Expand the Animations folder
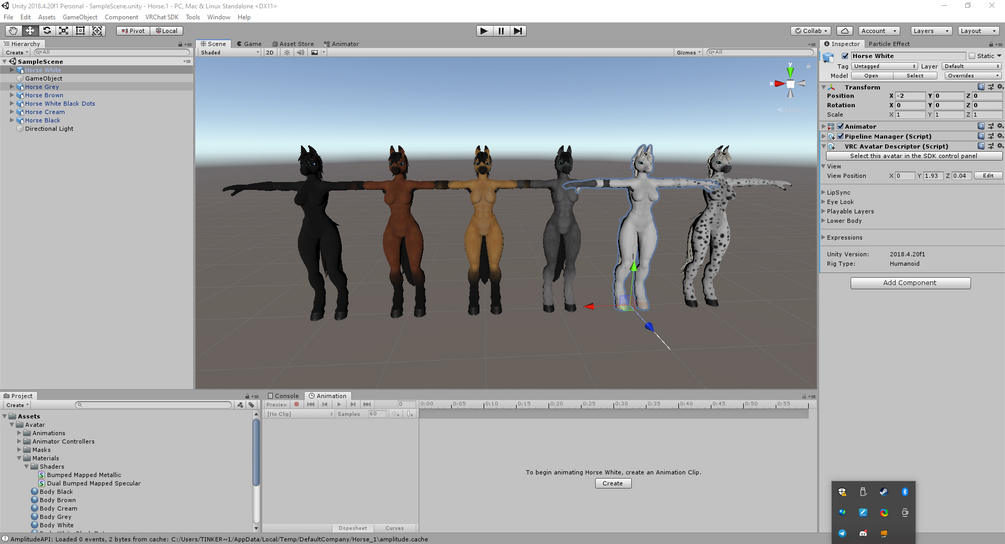This screenshot has width=1005, height=544. click(19, 433)
